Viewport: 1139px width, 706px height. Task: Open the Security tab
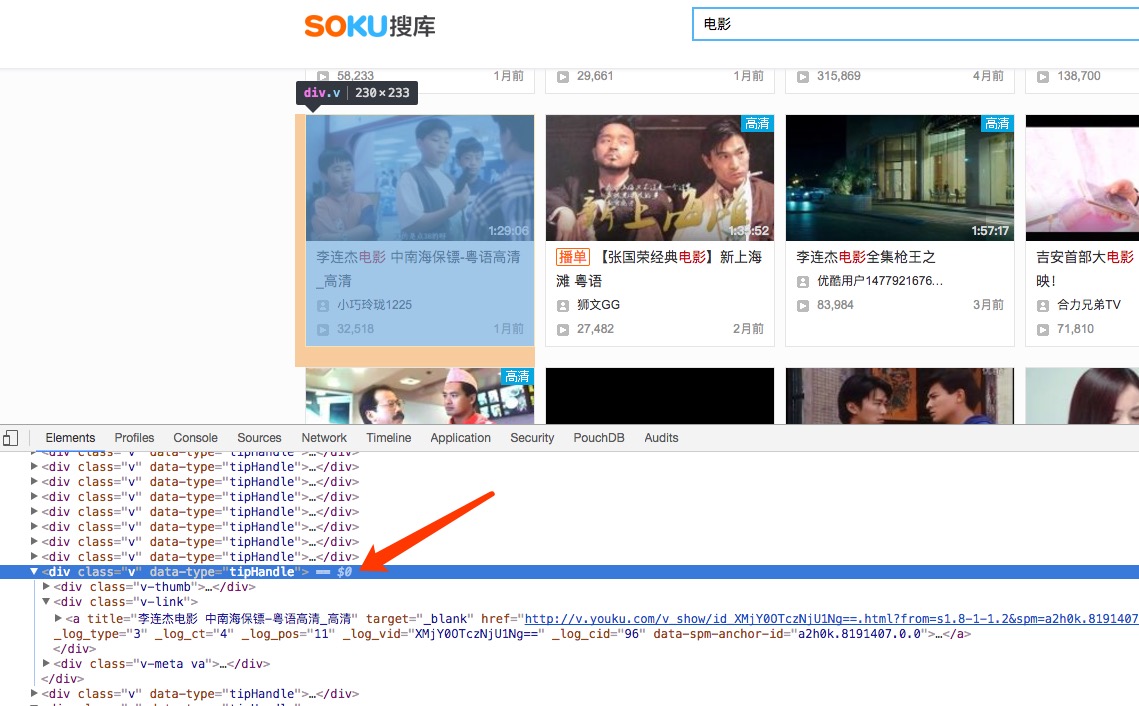pos(532,438)
